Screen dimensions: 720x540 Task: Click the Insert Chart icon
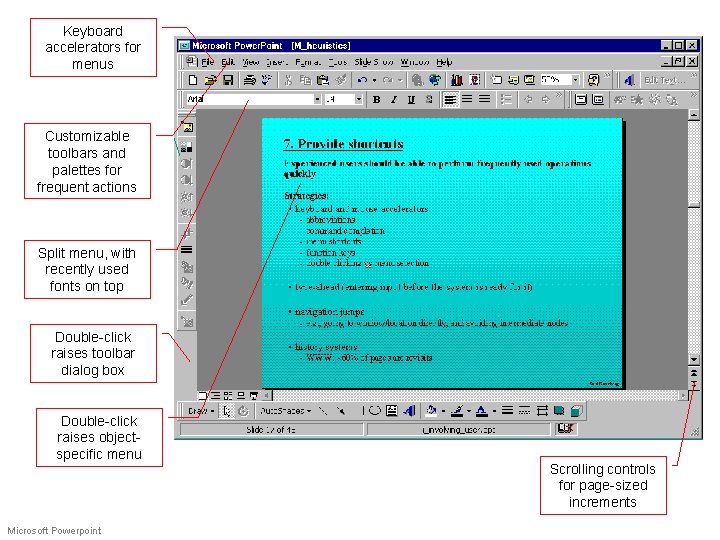click(x=456, y=80)
